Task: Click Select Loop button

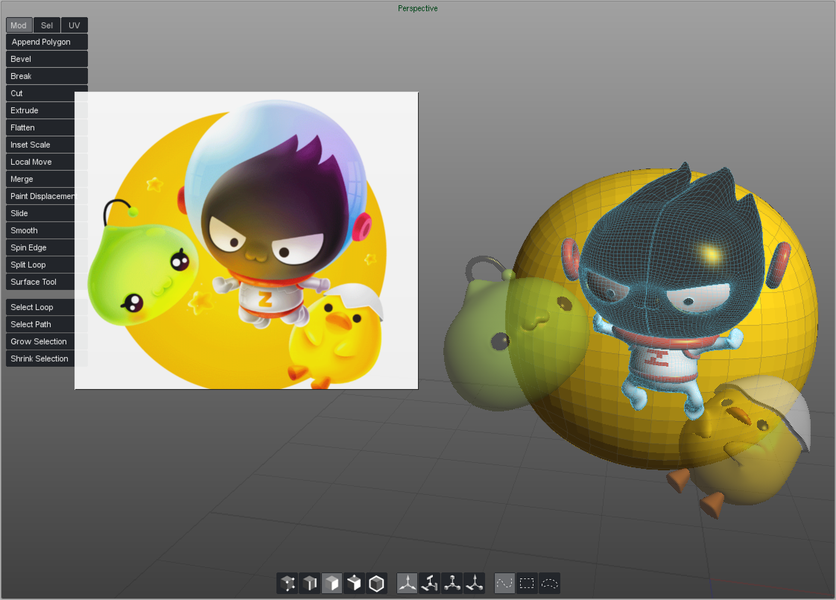Action: click(41, 307)
